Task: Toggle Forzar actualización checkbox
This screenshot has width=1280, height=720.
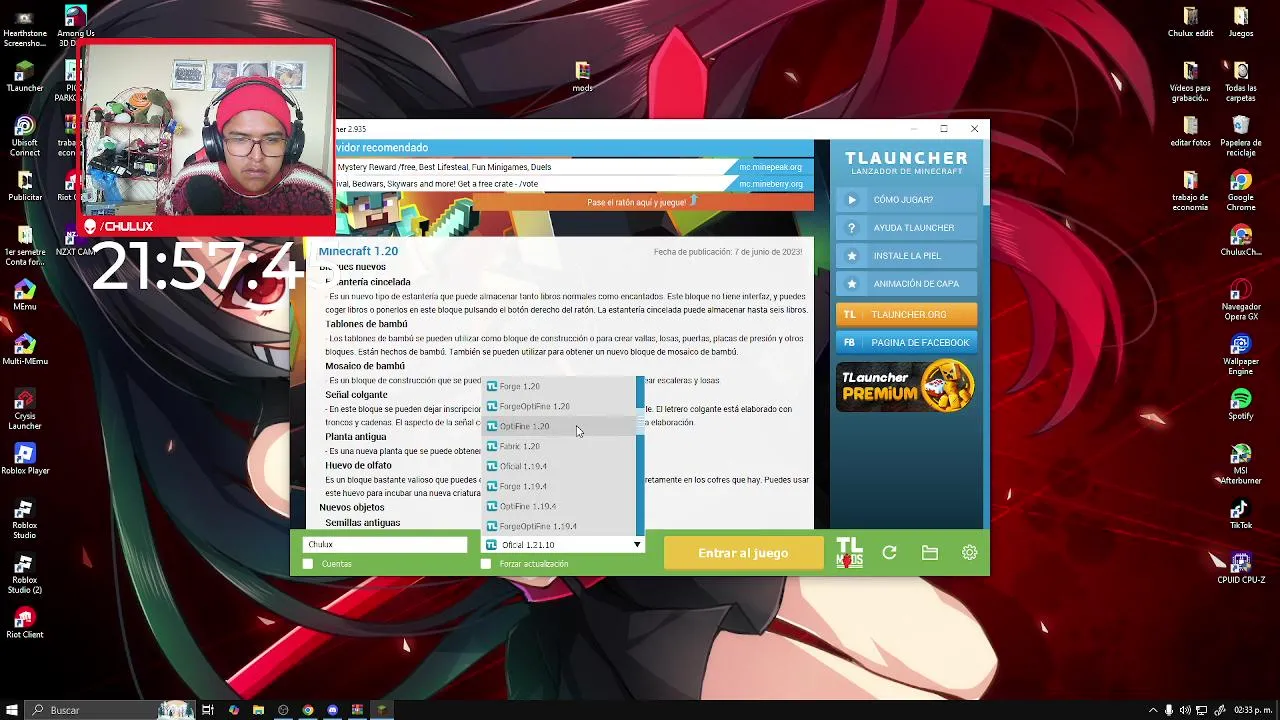Action: (486, 564)
